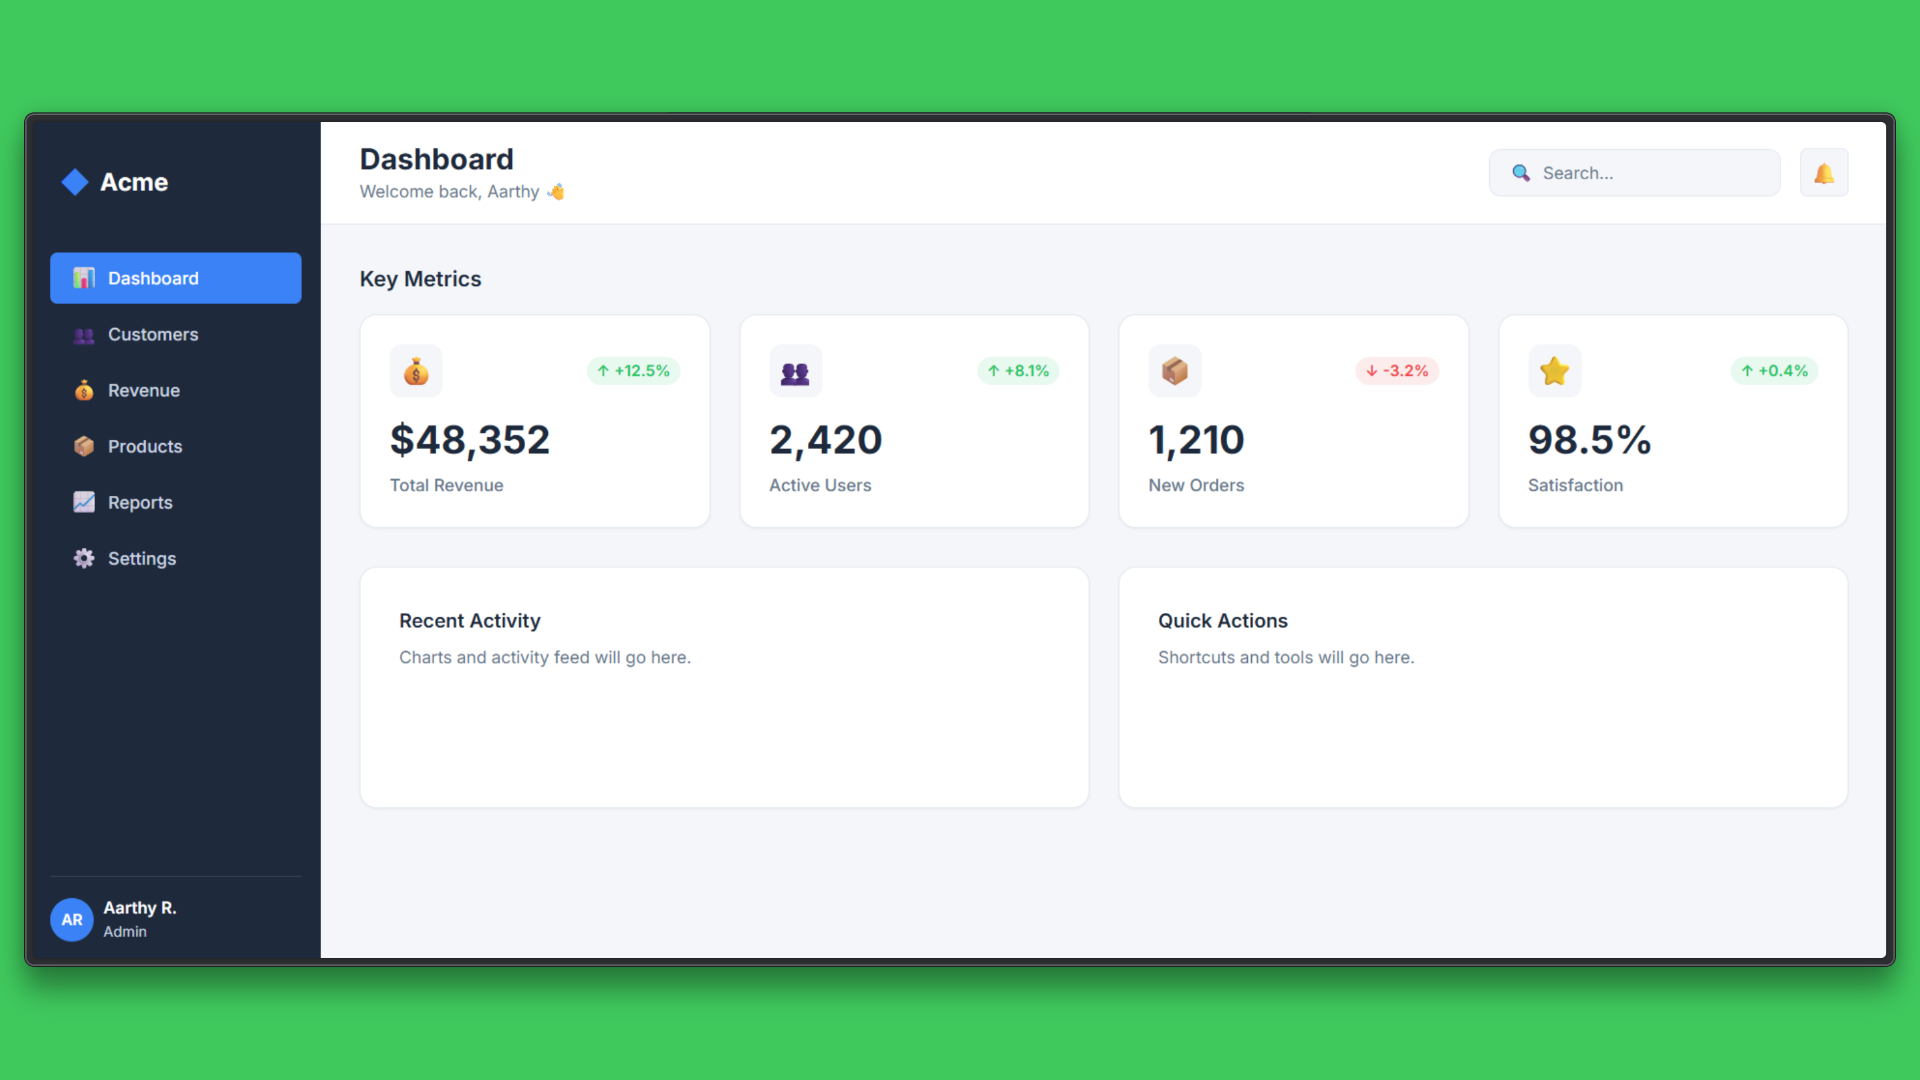Click the -3.2% new orders badge

(1396, 371)
